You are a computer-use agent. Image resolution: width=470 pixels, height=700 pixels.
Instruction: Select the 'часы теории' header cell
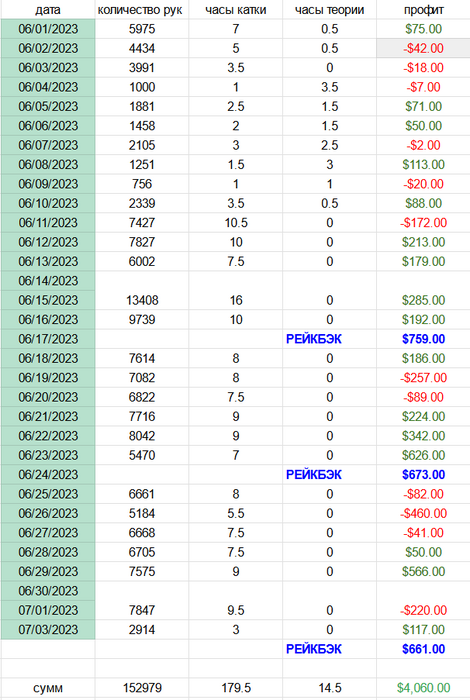tap(329, 9)
